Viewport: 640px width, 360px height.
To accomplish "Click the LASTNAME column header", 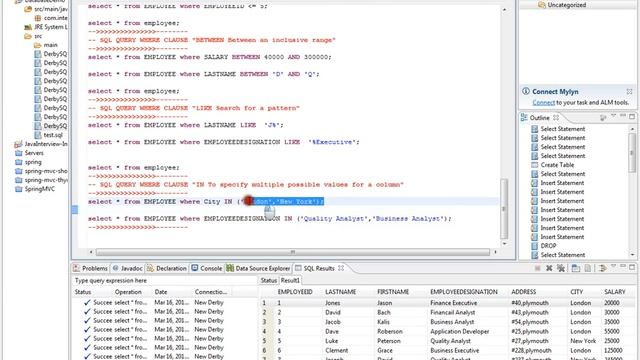I will (340, 292).
